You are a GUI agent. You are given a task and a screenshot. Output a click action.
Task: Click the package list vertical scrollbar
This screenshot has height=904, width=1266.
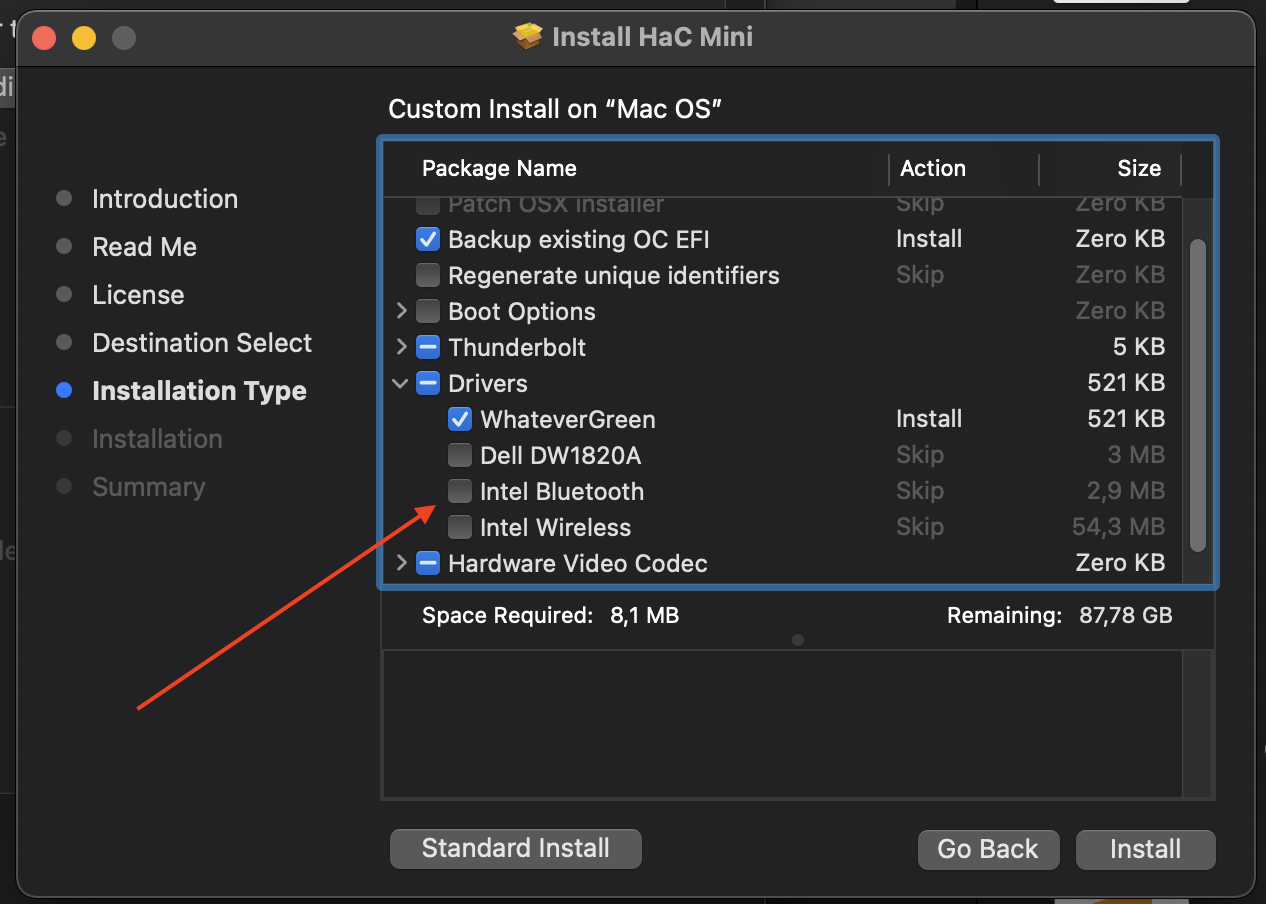(1198, 395)
